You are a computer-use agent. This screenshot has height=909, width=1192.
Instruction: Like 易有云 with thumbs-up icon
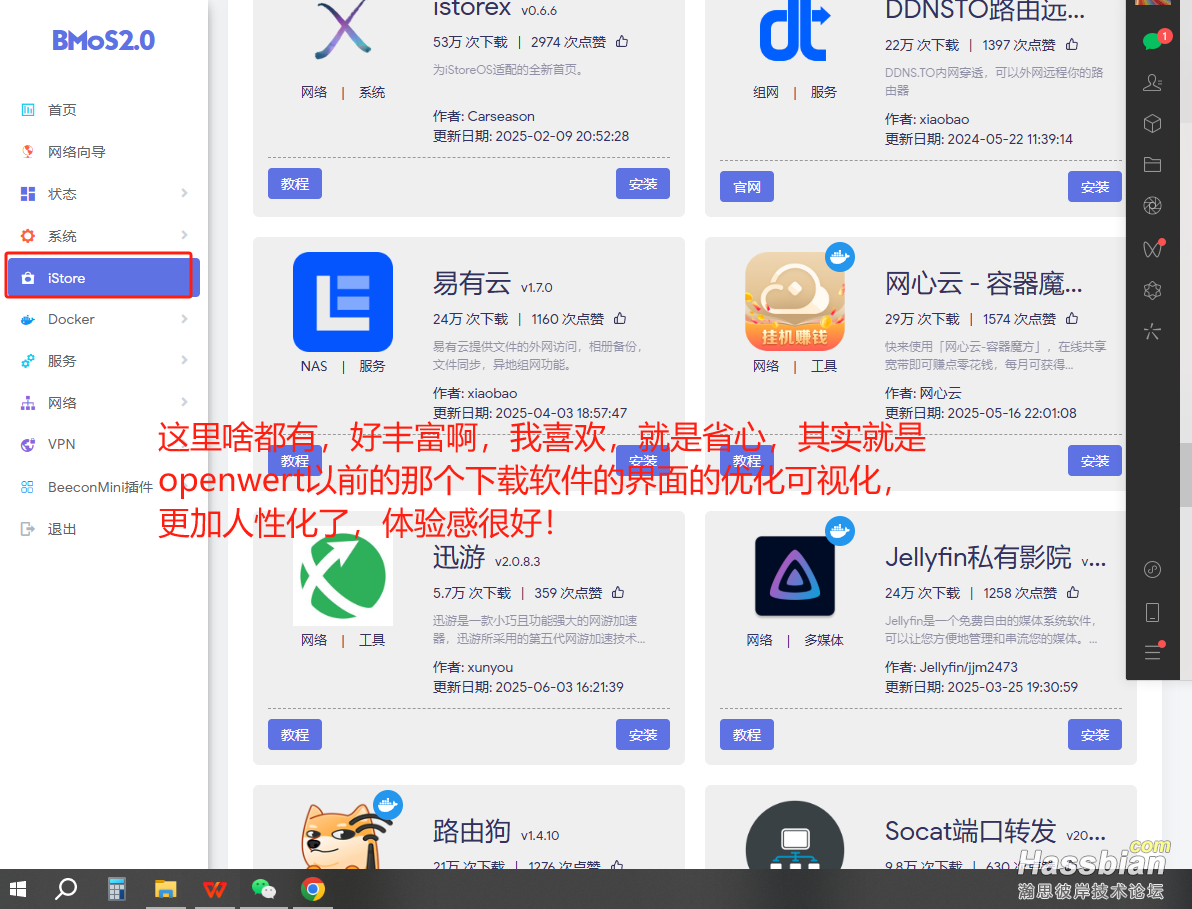[x=620, y=318]
